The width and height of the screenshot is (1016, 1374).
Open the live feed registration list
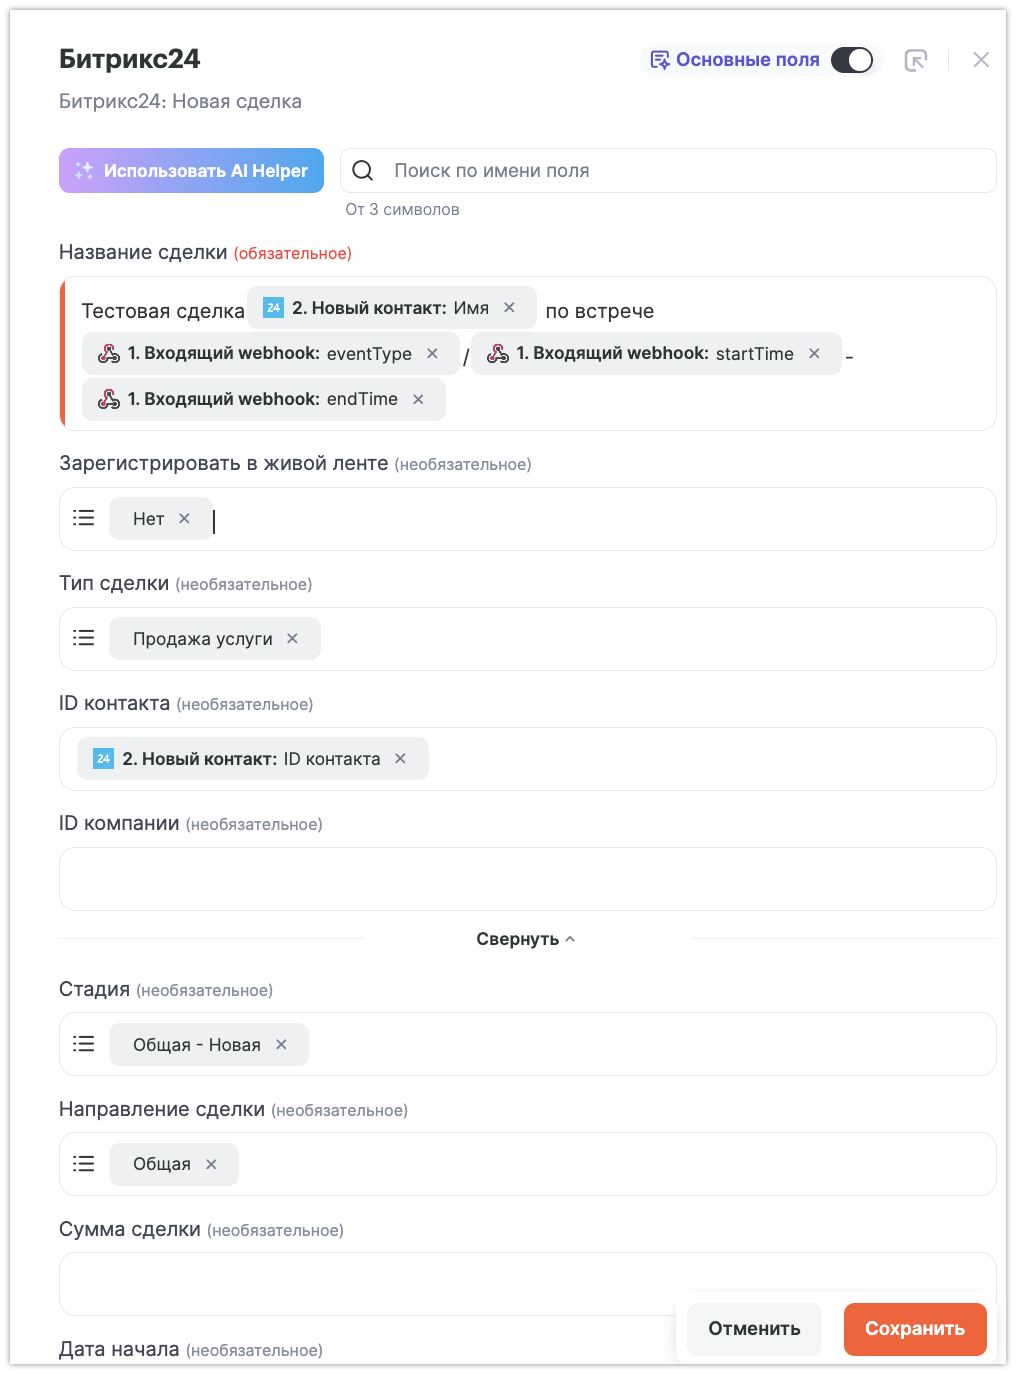[x=84, y=518]
